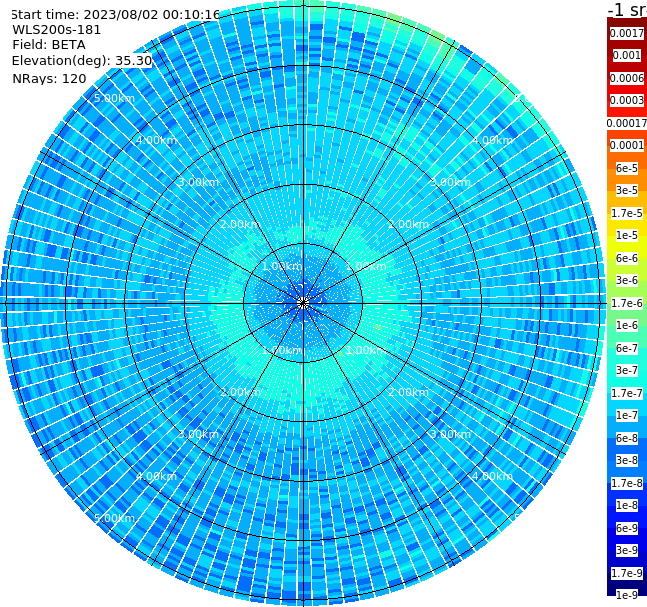Click the northwest 1.00km range ring label
The image size is (647, 607).
tap(283, 266)
